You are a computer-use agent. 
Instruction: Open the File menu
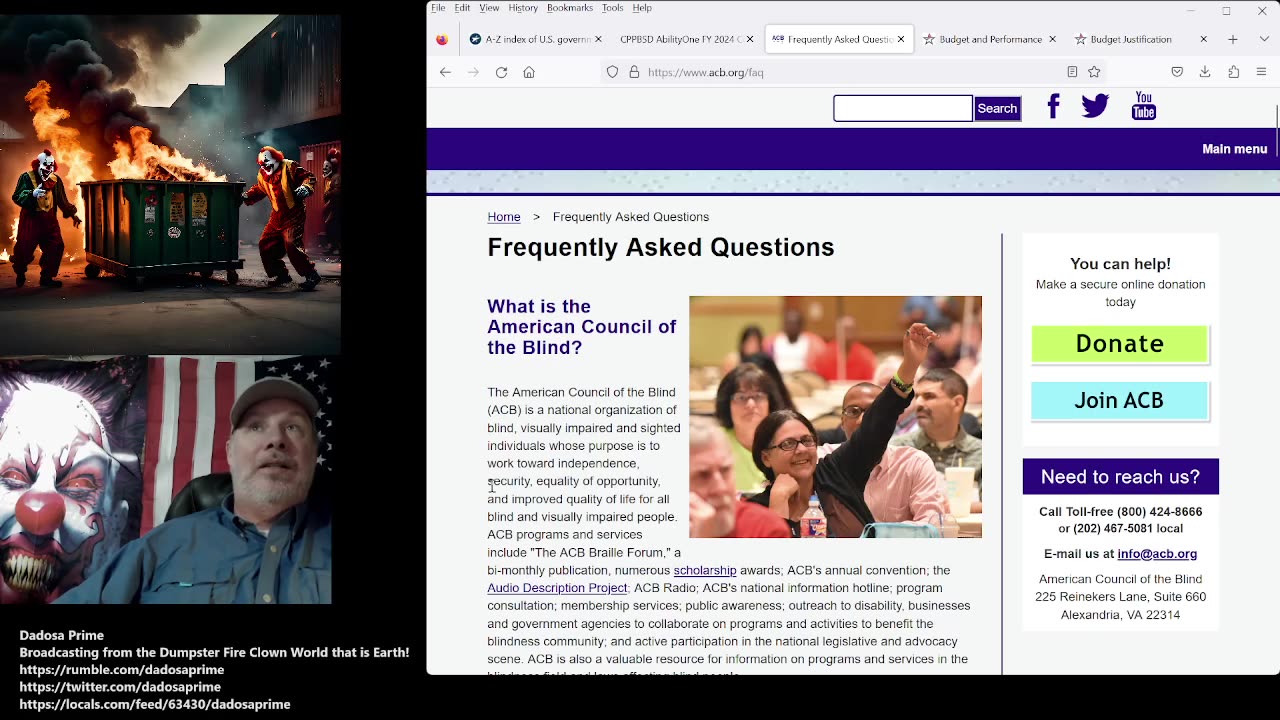click(438, 8)
